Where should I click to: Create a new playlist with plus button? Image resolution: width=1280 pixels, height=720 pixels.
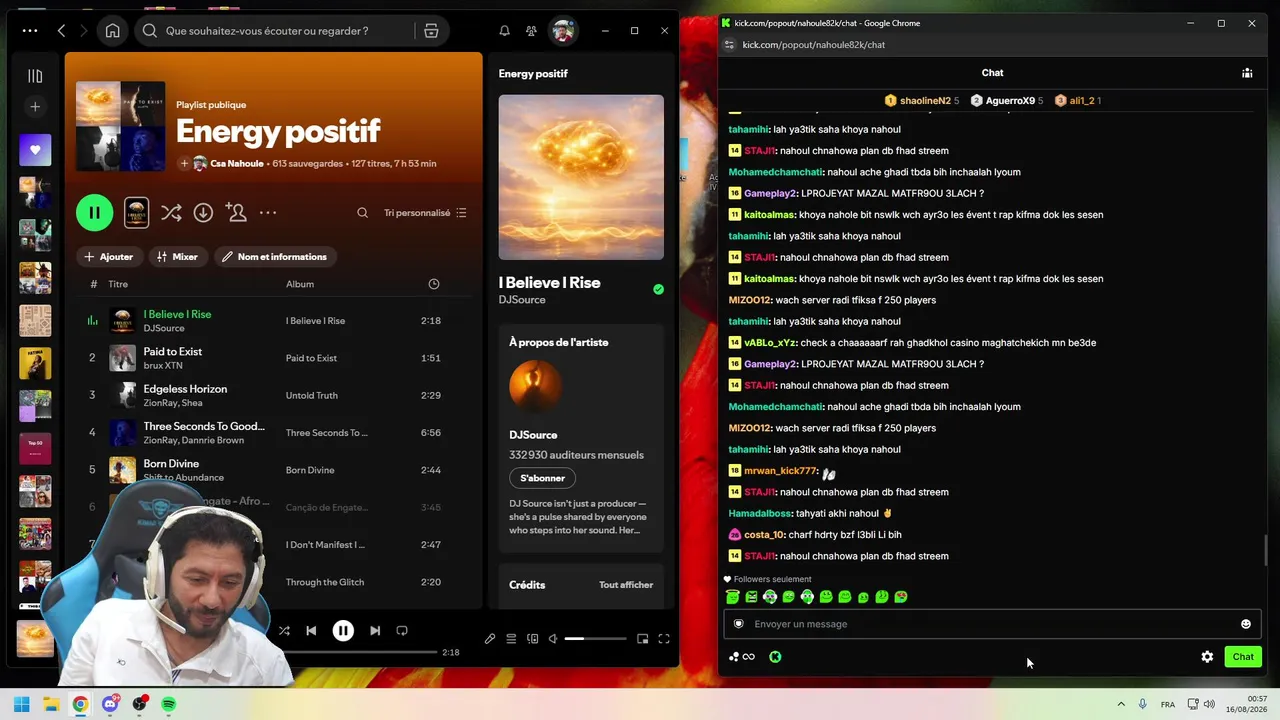35,107
